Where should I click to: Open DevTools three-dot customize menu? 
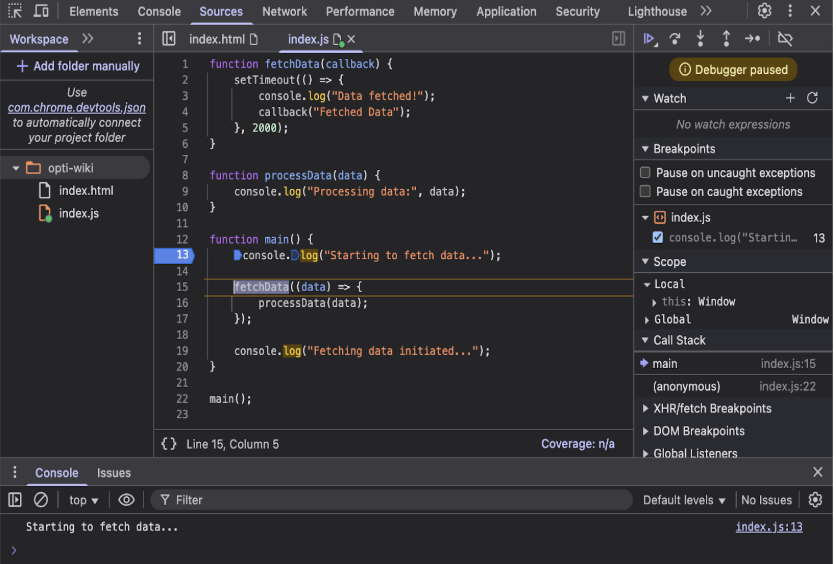(792, 11)
